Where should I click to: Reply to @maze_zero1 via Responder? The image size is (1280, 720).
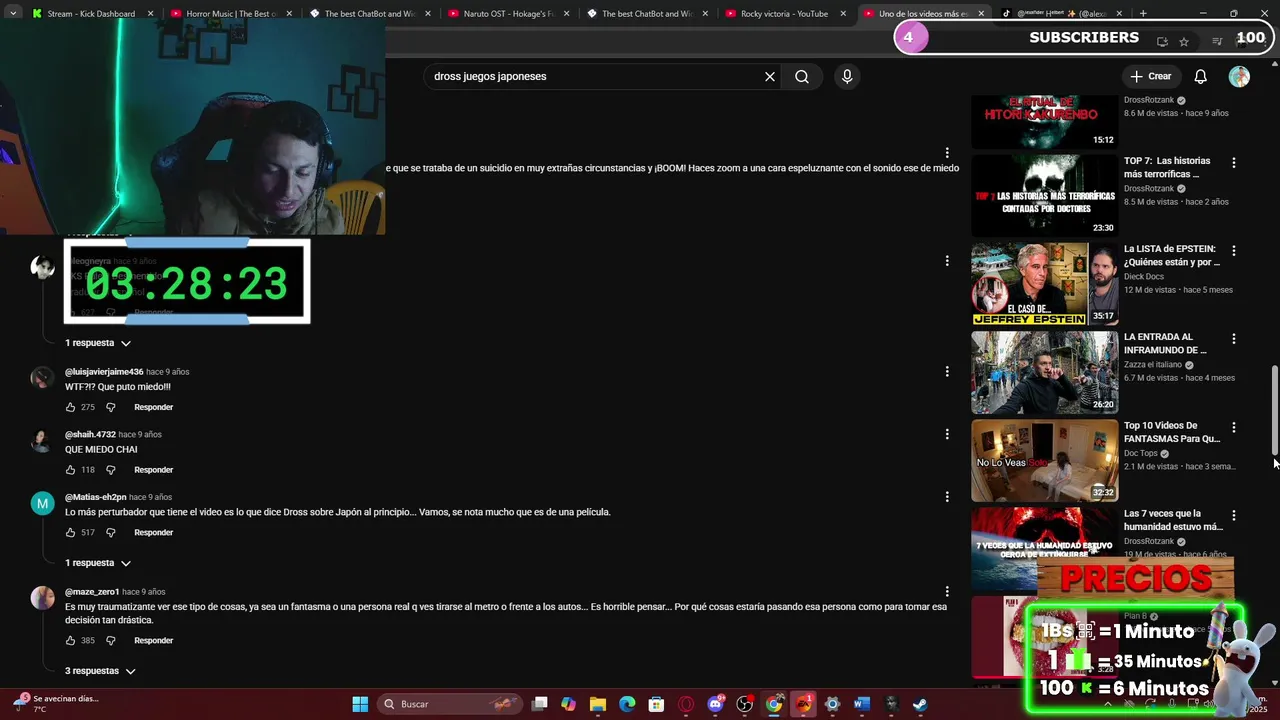154,641
